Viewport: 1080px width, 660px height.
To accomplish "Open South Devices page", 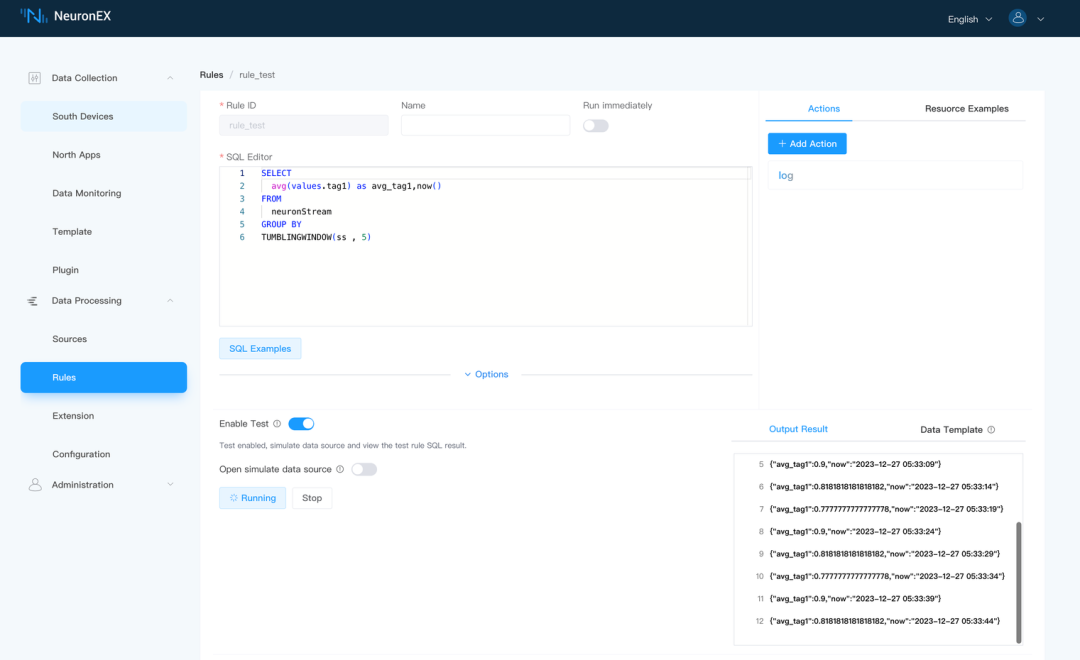I will point(103,116).
